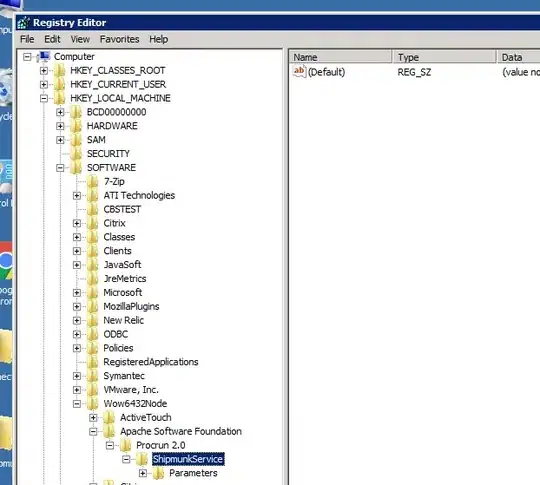Collapse the Wow6432Node key
The width and height of the screenshot is (540, 485).
[77, 404]
